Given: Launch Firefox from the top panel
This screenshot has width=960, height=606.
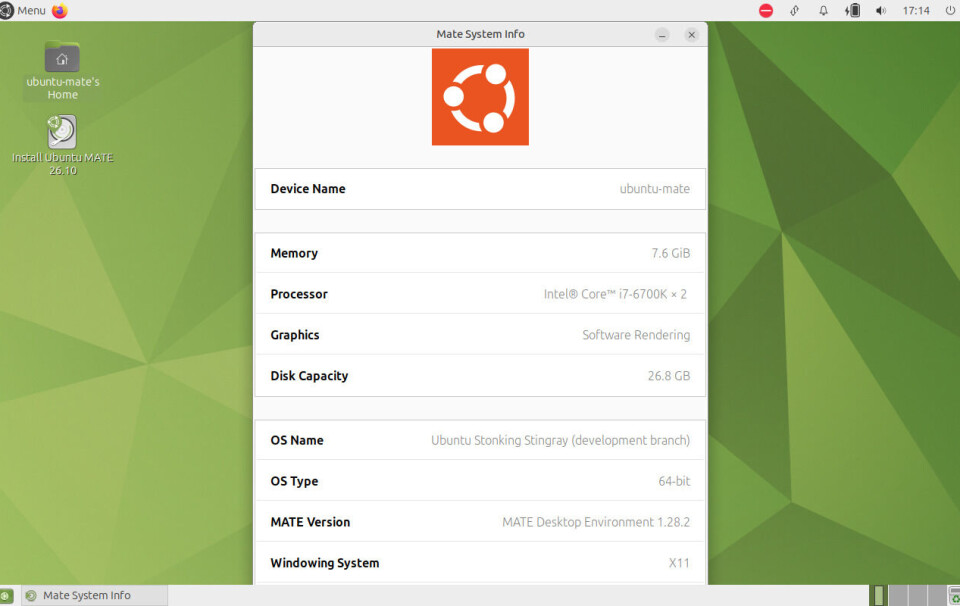Looking at the screenshot, I should 59,10.
